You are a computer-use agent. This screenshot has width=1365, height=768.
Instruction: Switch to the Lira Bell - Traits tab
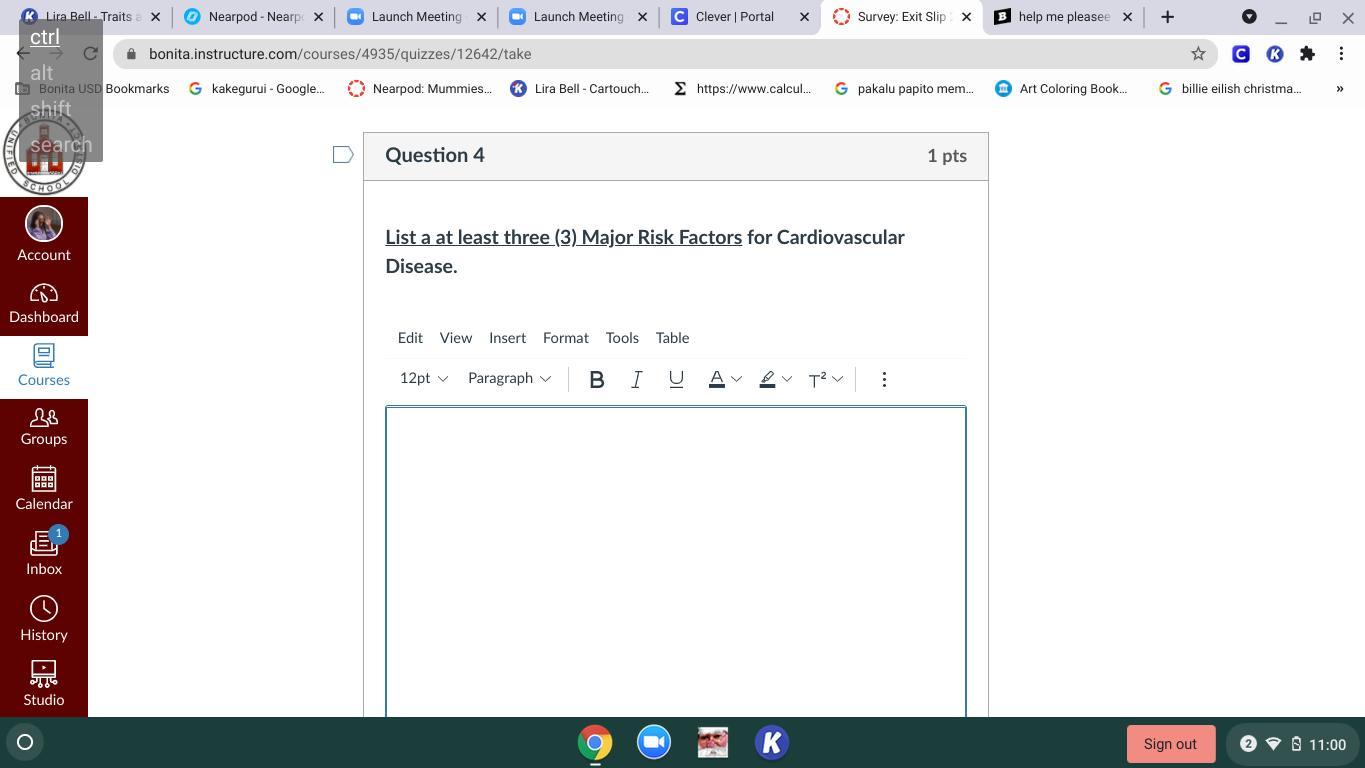click(90, 17)
